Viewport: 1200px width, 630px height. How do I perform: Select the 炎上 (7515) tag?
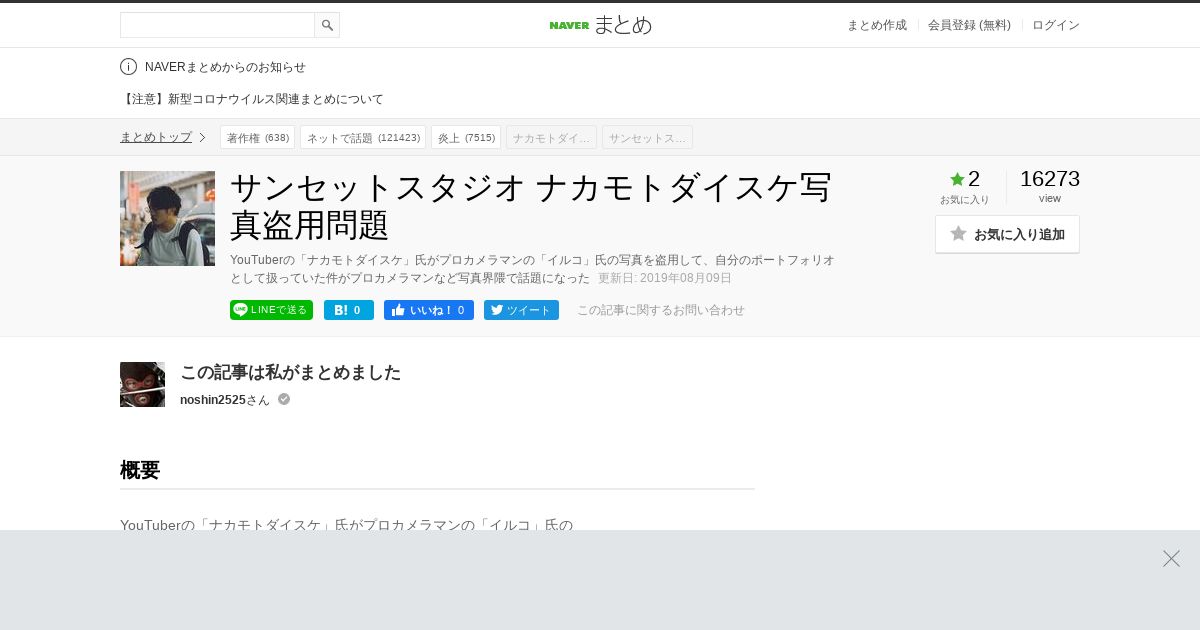tap(466, 137)
